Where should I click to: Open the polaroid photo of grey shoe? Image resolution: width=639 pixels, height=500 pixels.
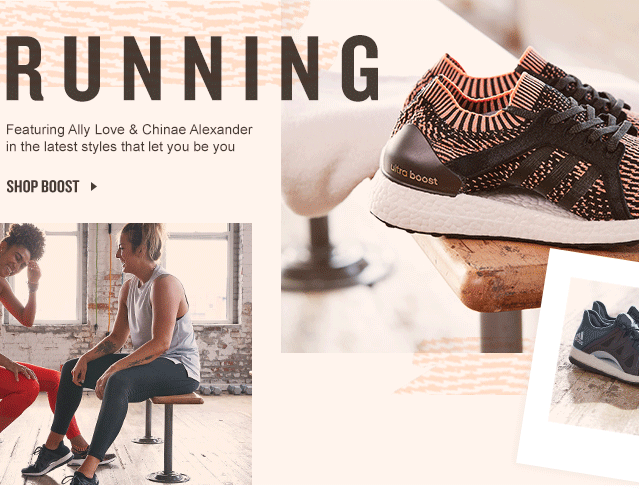tap(581, 365)
